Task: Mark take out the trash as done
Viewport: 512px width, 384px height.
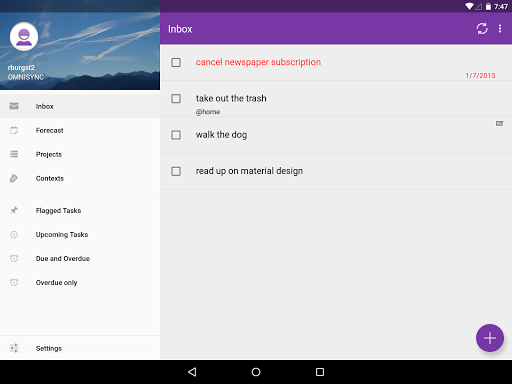Action: pyautogui.click(x=176, y=99)
